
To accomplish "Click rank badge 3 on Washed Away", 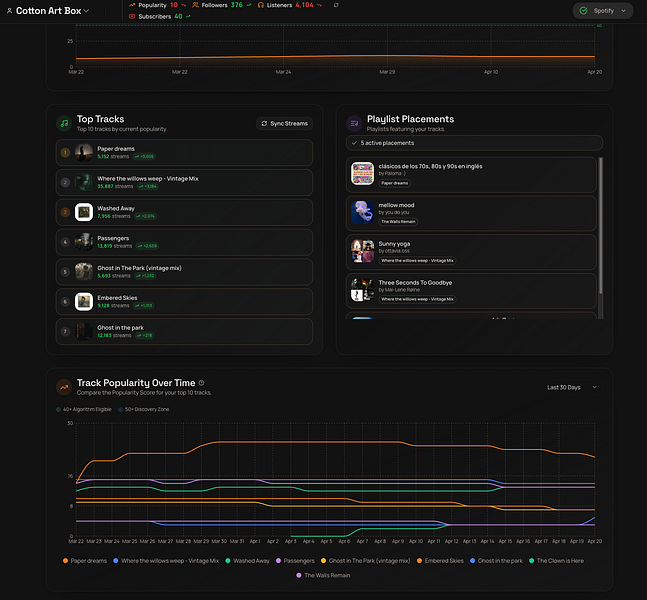I will (65, 212).
